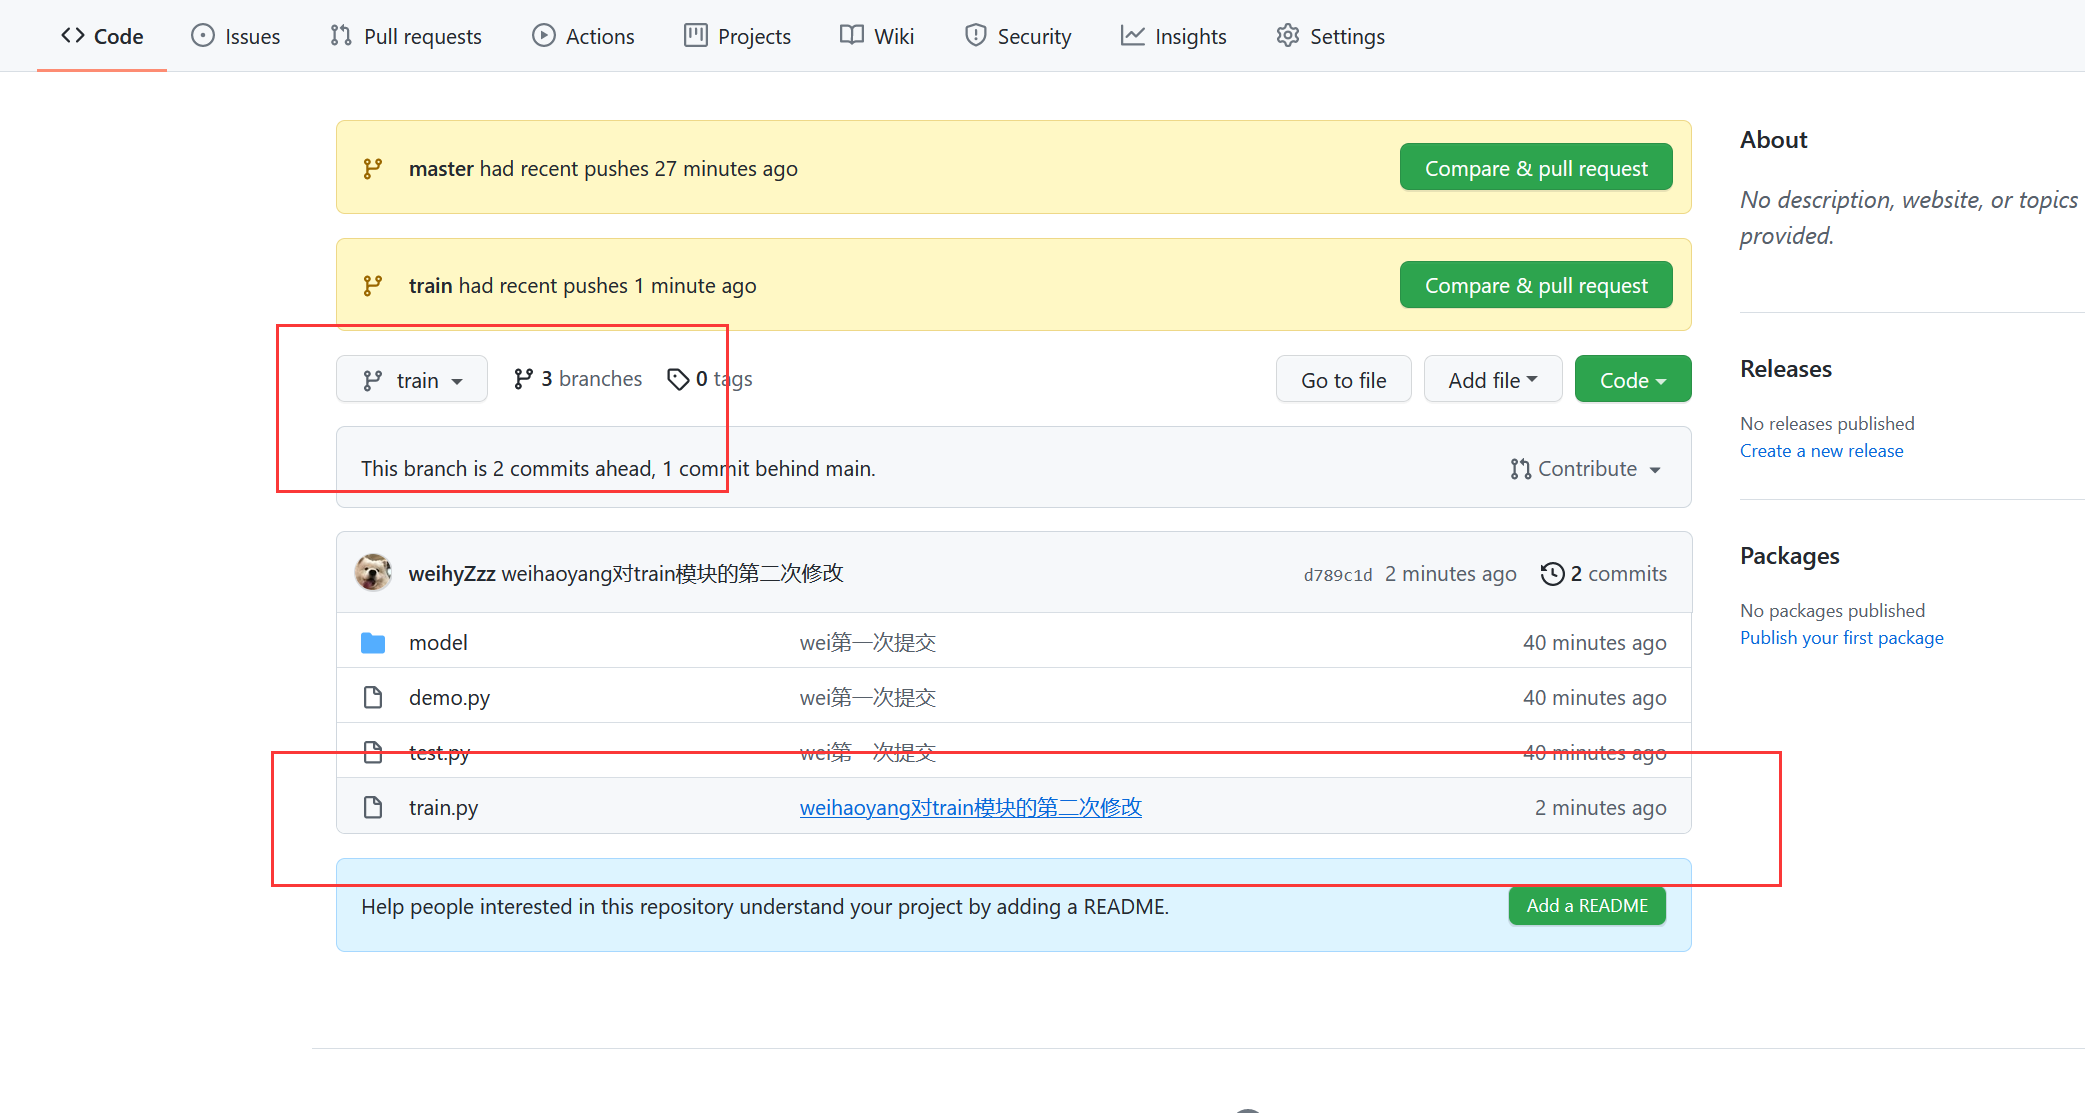This screenshot has width=2085, height=1113.
Task: Click the Security shield icon tab
Action: pyautogui.click(x=975, y=36)
